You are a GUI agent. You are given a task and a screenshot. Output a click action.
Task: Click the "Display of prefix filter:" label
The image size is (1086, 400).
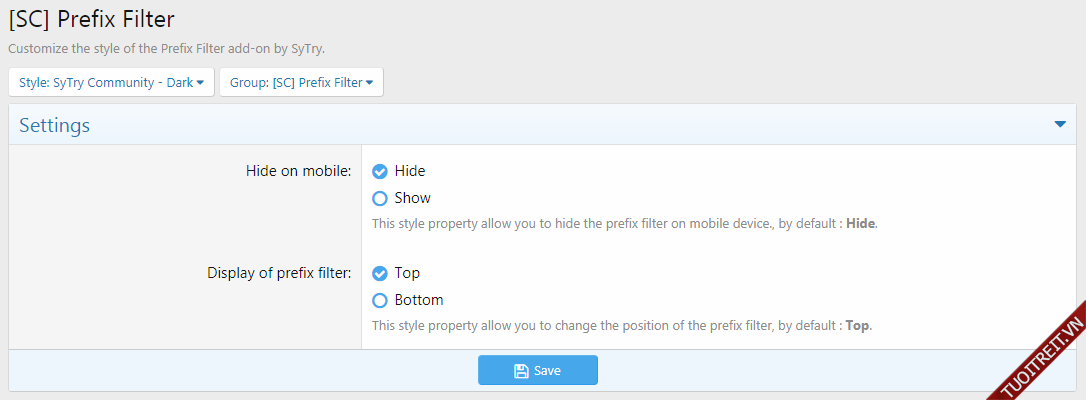(x=279, y=273)
